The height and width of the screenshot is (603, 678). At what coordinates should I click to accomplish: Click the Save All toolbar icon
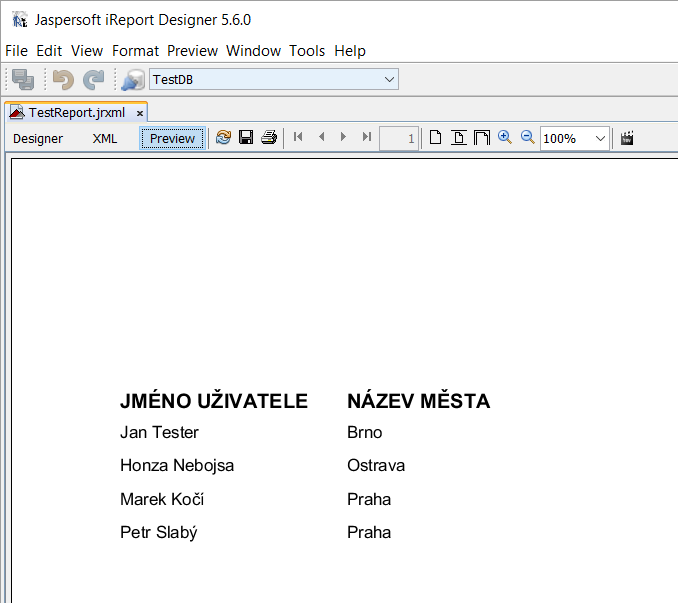(x=22, y=80)
